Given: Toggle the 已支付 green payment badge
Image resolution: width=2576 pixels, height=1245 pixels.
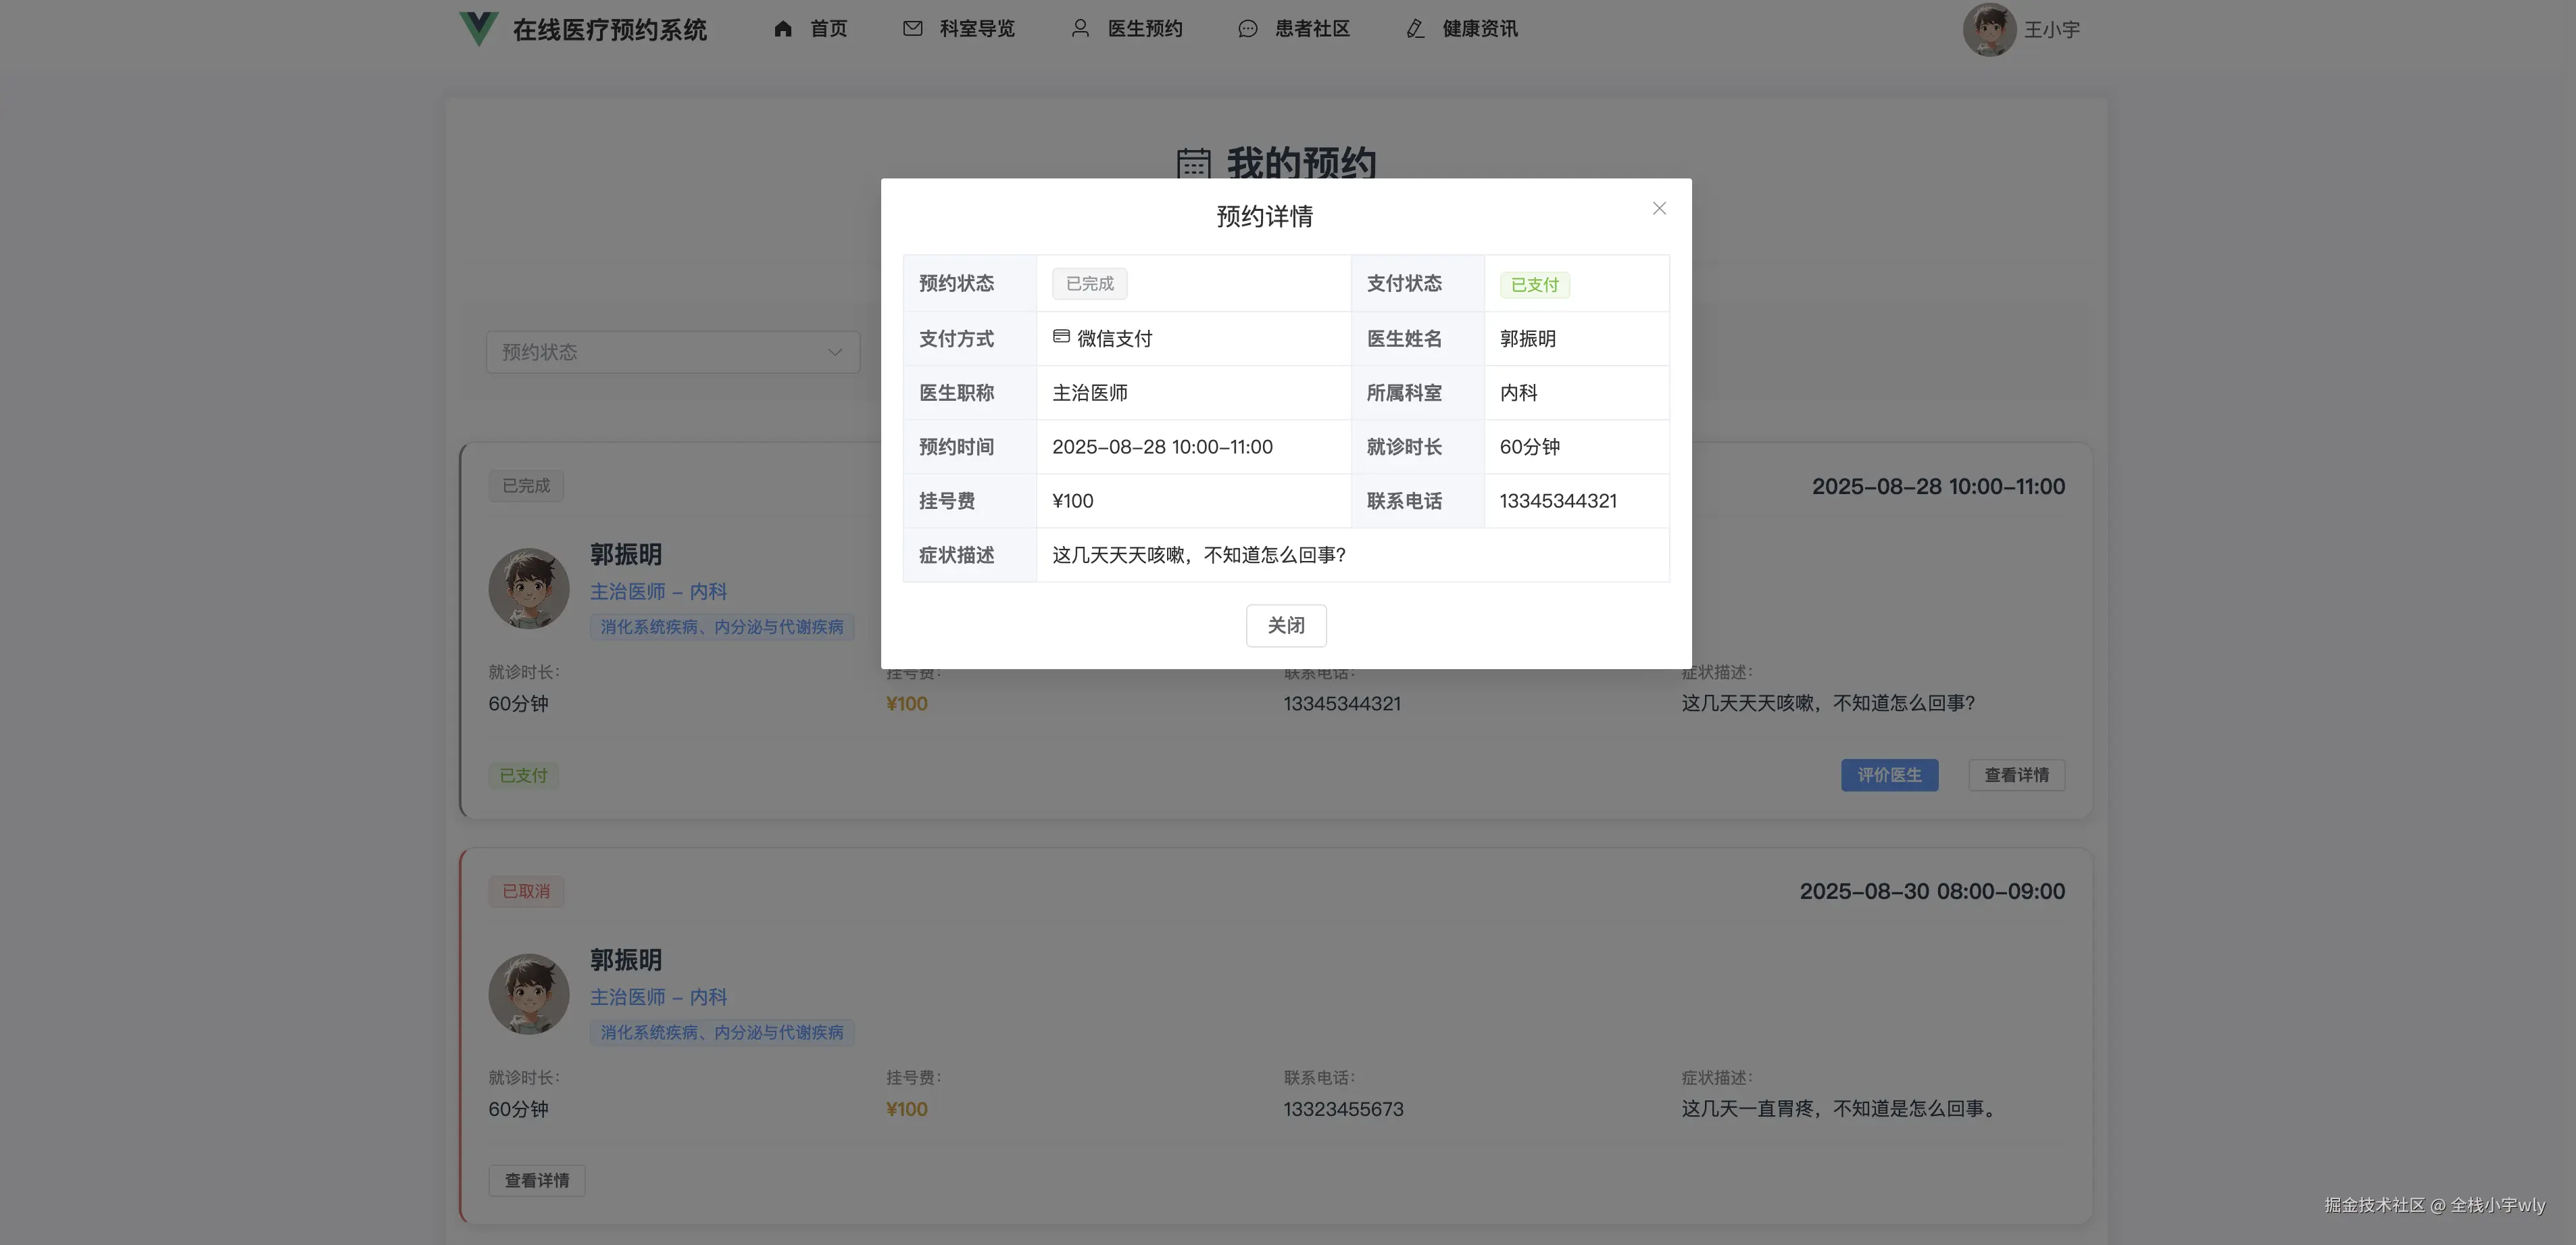Looking at the screenshot, I should (x=1534, y=284).
